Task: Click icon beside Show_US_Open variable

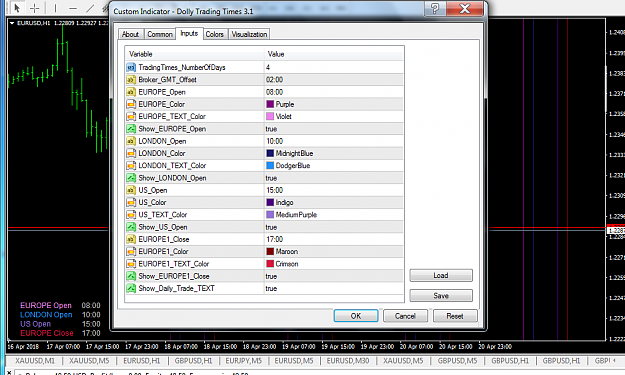Action: click(131, 227)
